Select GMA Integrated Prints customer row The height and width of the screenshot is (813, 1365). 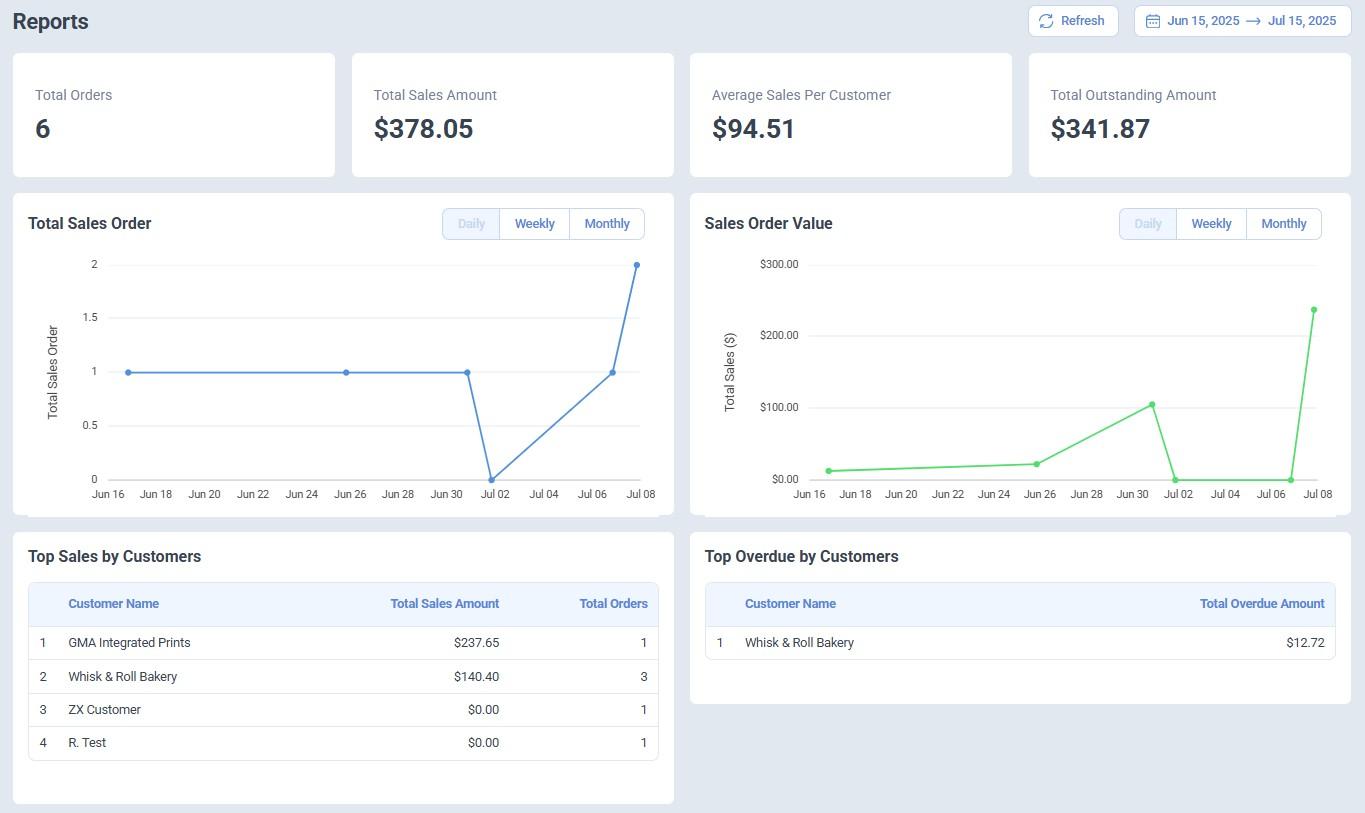[129, 643]
